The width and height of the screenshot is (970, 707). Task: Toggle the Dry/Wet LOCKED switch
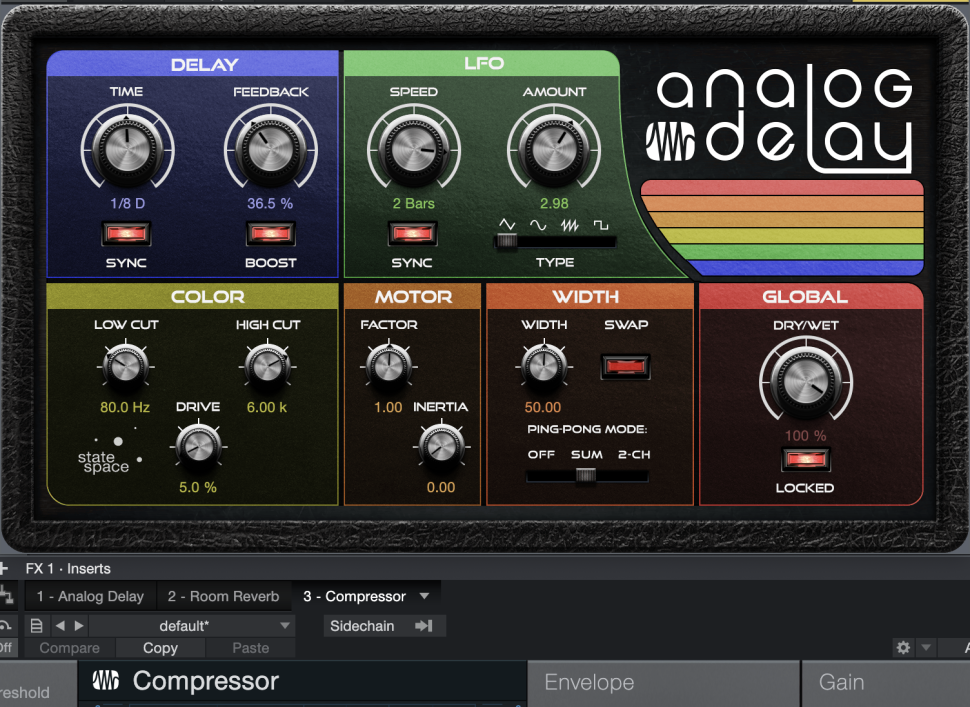pyautogui.click(x=804, y=460)
